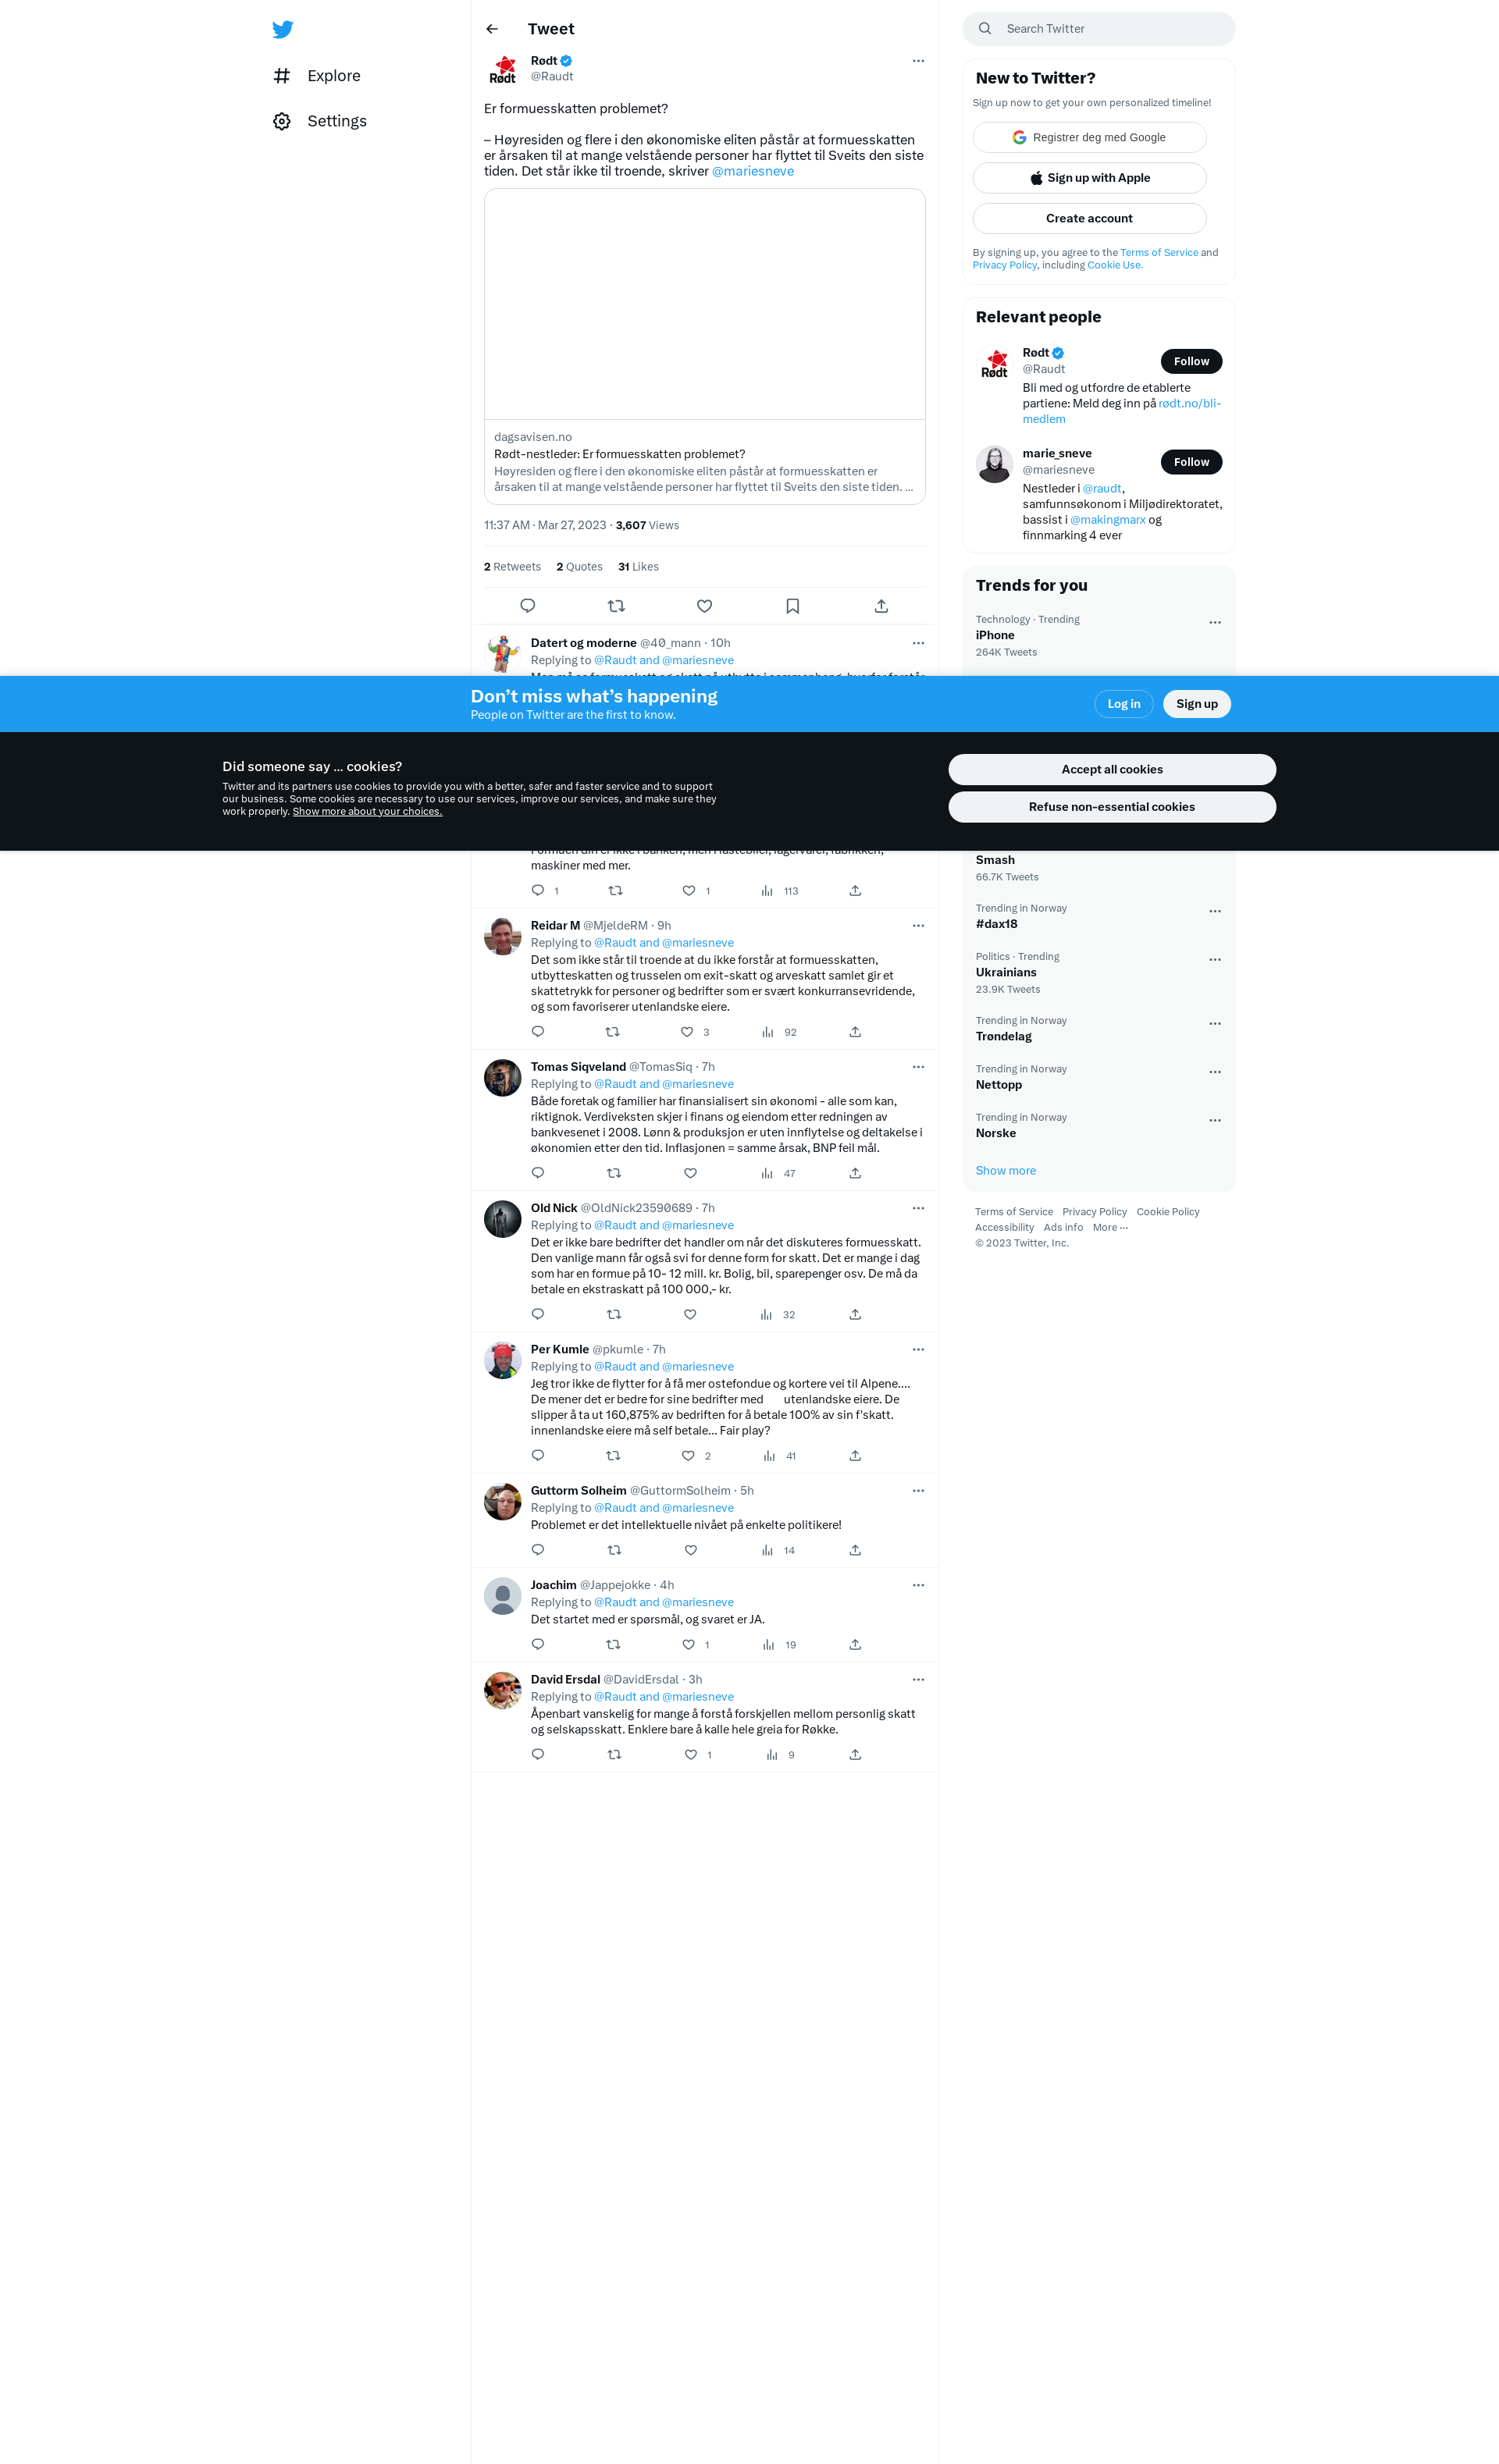This screenshot has height=2464, width=1499.
Task: Click the reply icon under the main tweet
Action: click(528, 606)
